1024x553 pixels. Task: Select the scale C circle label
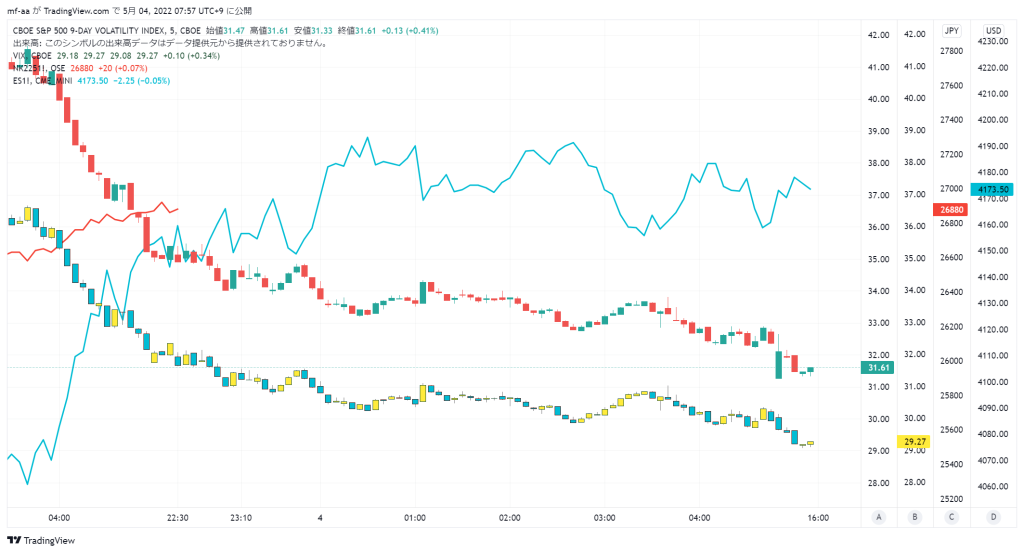pyautogui.click(x=951, y=517)
